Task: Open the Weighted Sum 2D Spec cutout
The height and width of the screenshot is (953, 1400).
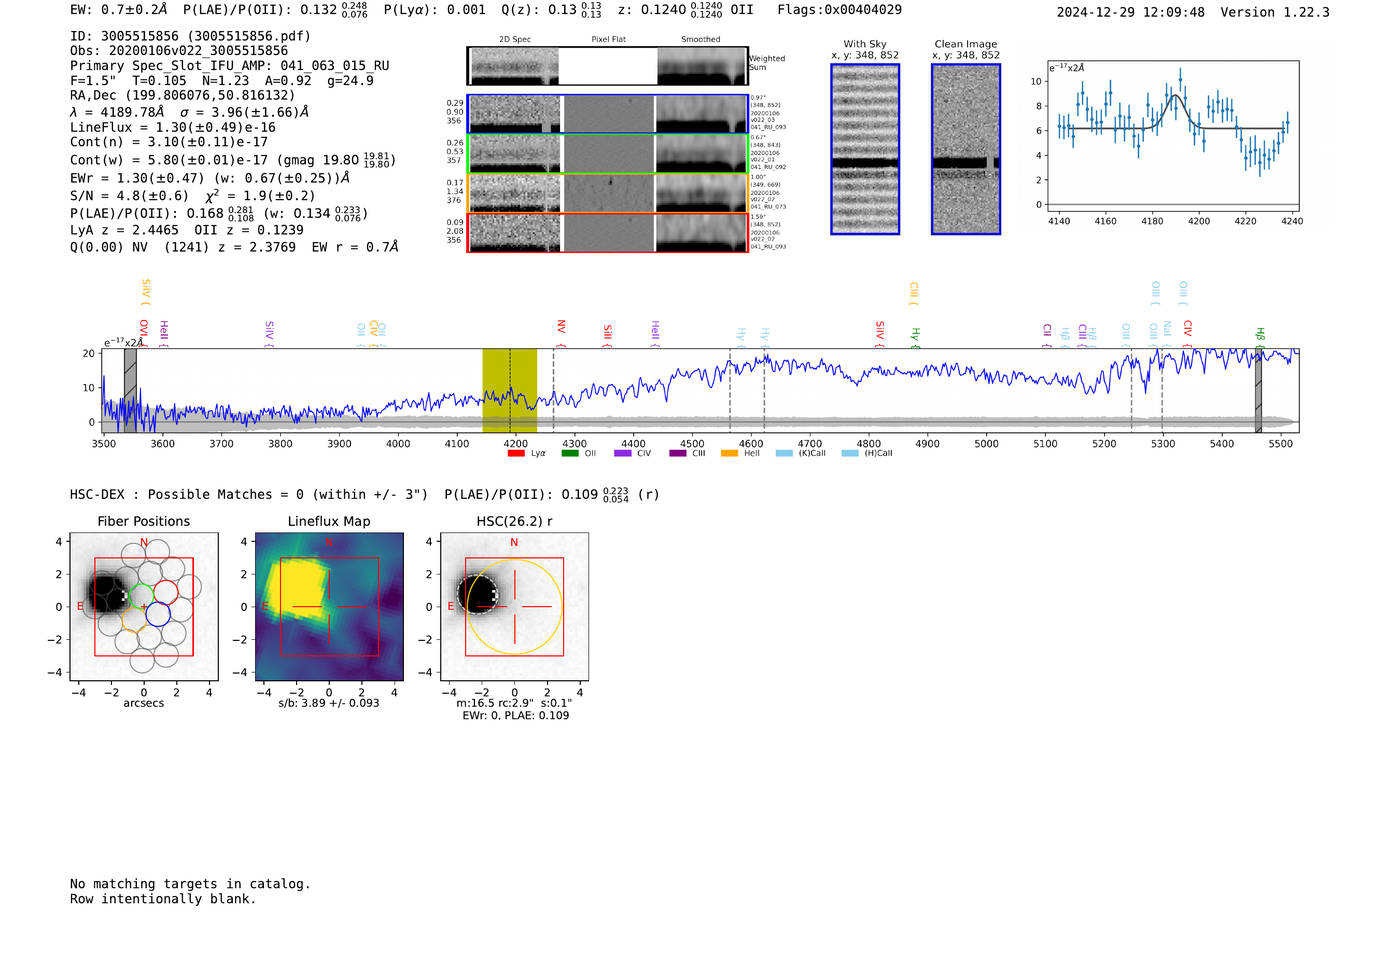Action: tap(513, 66)
